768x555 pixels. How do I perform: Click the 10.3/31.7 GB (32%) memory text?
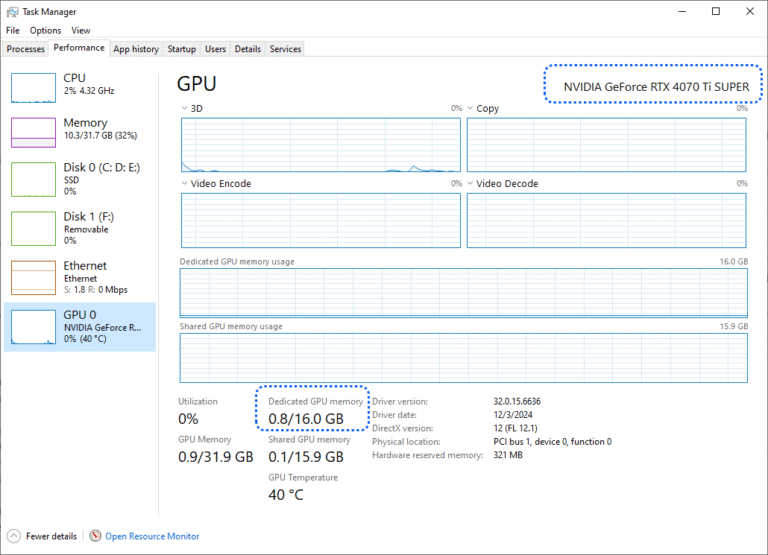(x=100, y=135)
